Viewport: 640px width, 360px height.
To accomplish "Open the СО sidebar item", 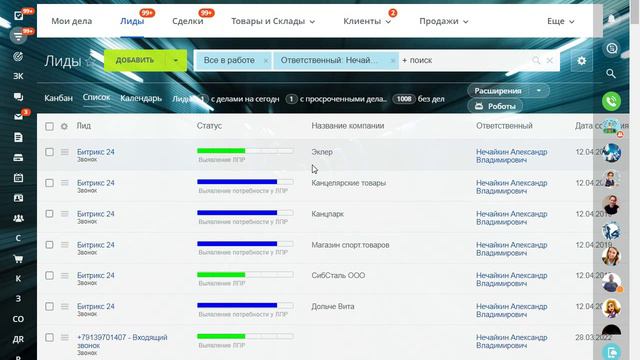I will click(18, 319).
